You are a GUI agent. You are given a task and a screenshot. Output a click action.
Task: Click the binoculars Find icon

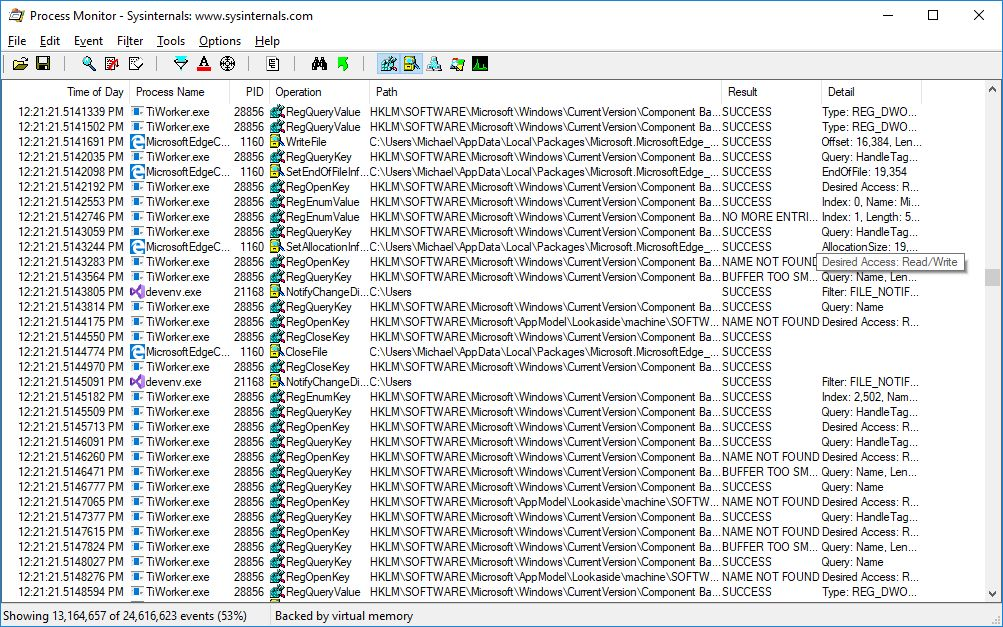tap(319, 64)
